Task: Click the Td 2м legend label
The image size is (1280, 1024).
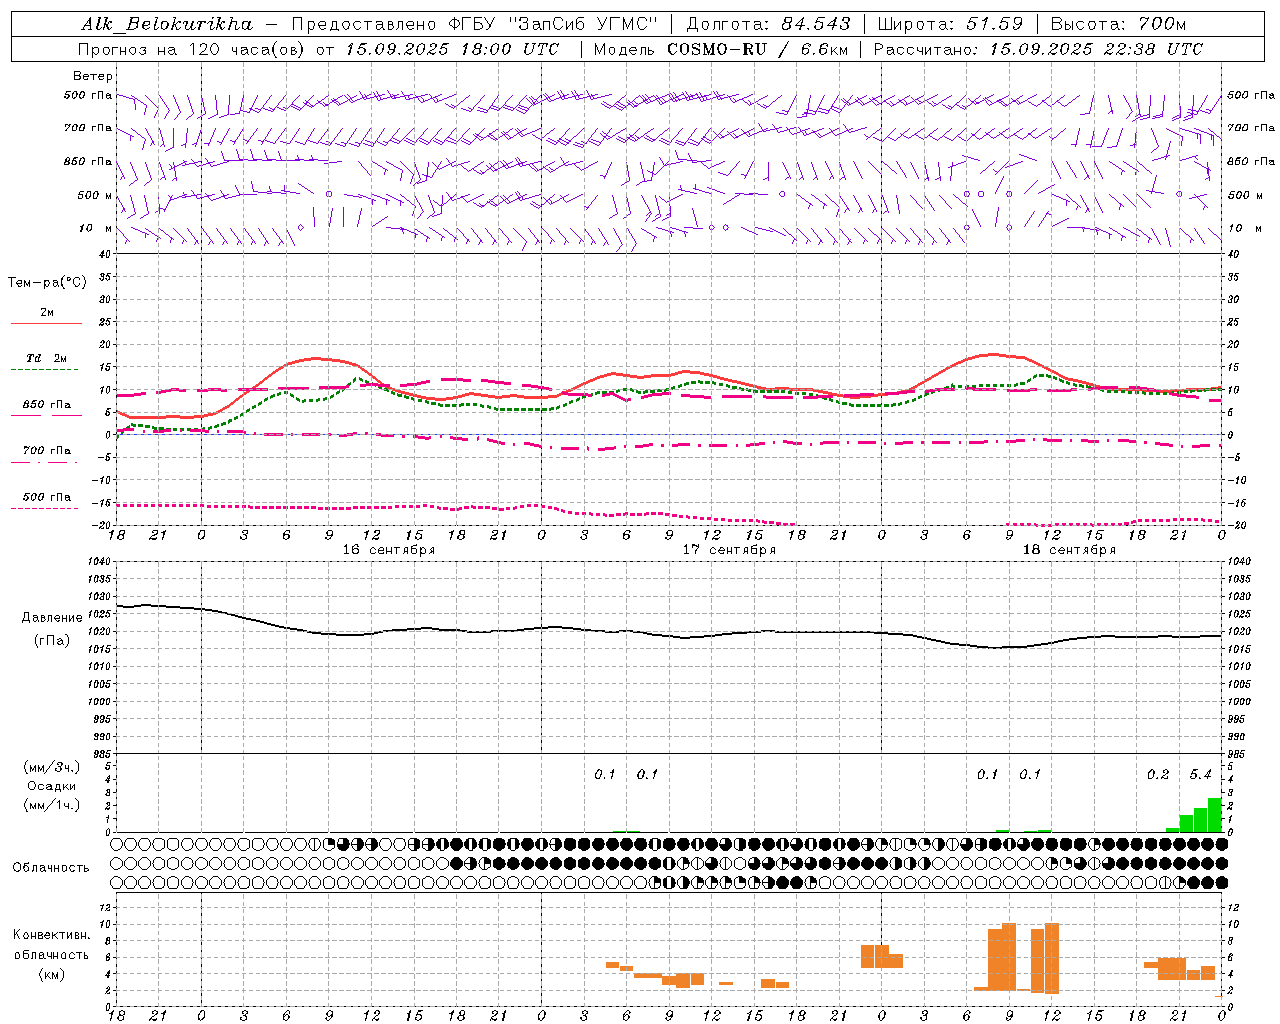Action: pyautogui.click(x=46, y=358)
